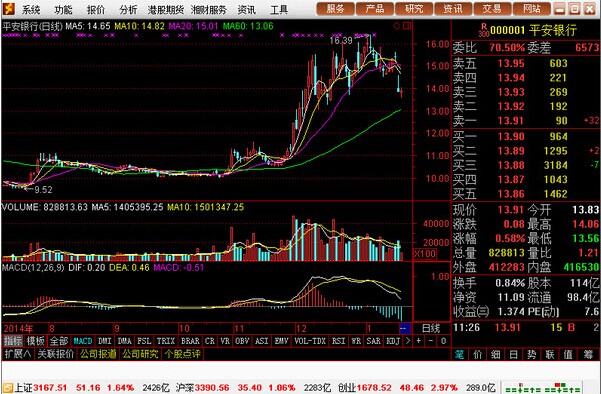Open the 个股点评 tab
This screenshot has width=601, height=394.
pos(182,354)
